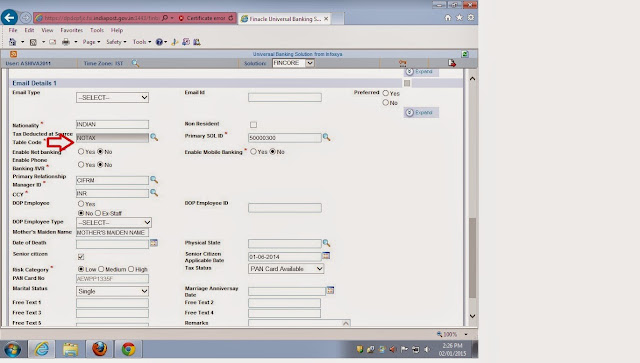The width and height of the screenshot is (640, 363).
Task: Open the File menu
Action: 13,30
